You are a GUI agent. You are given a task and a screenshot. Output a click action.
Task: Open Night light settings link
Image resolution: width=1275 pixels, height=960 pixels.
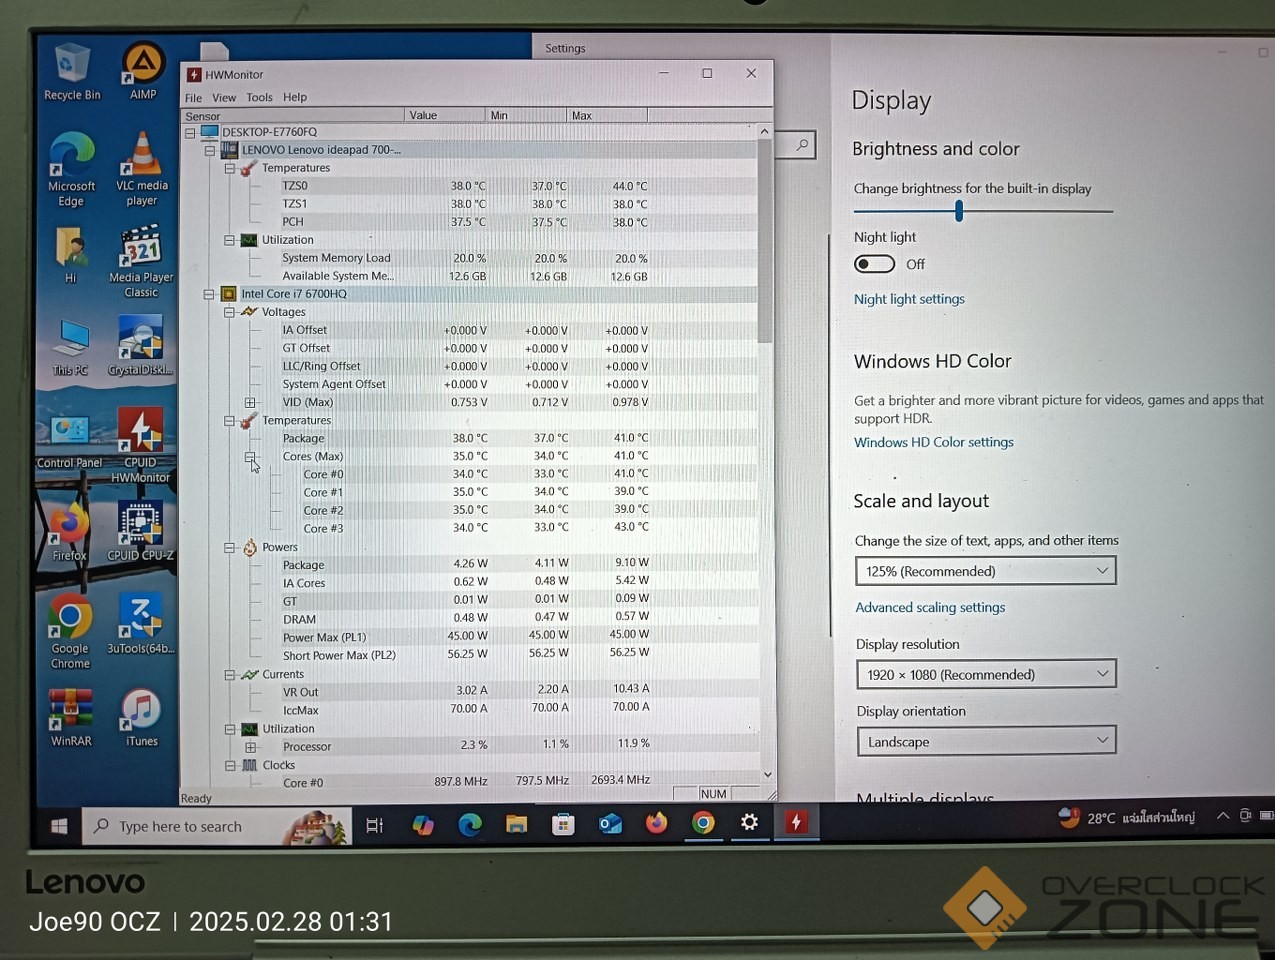tap(909, 299)
